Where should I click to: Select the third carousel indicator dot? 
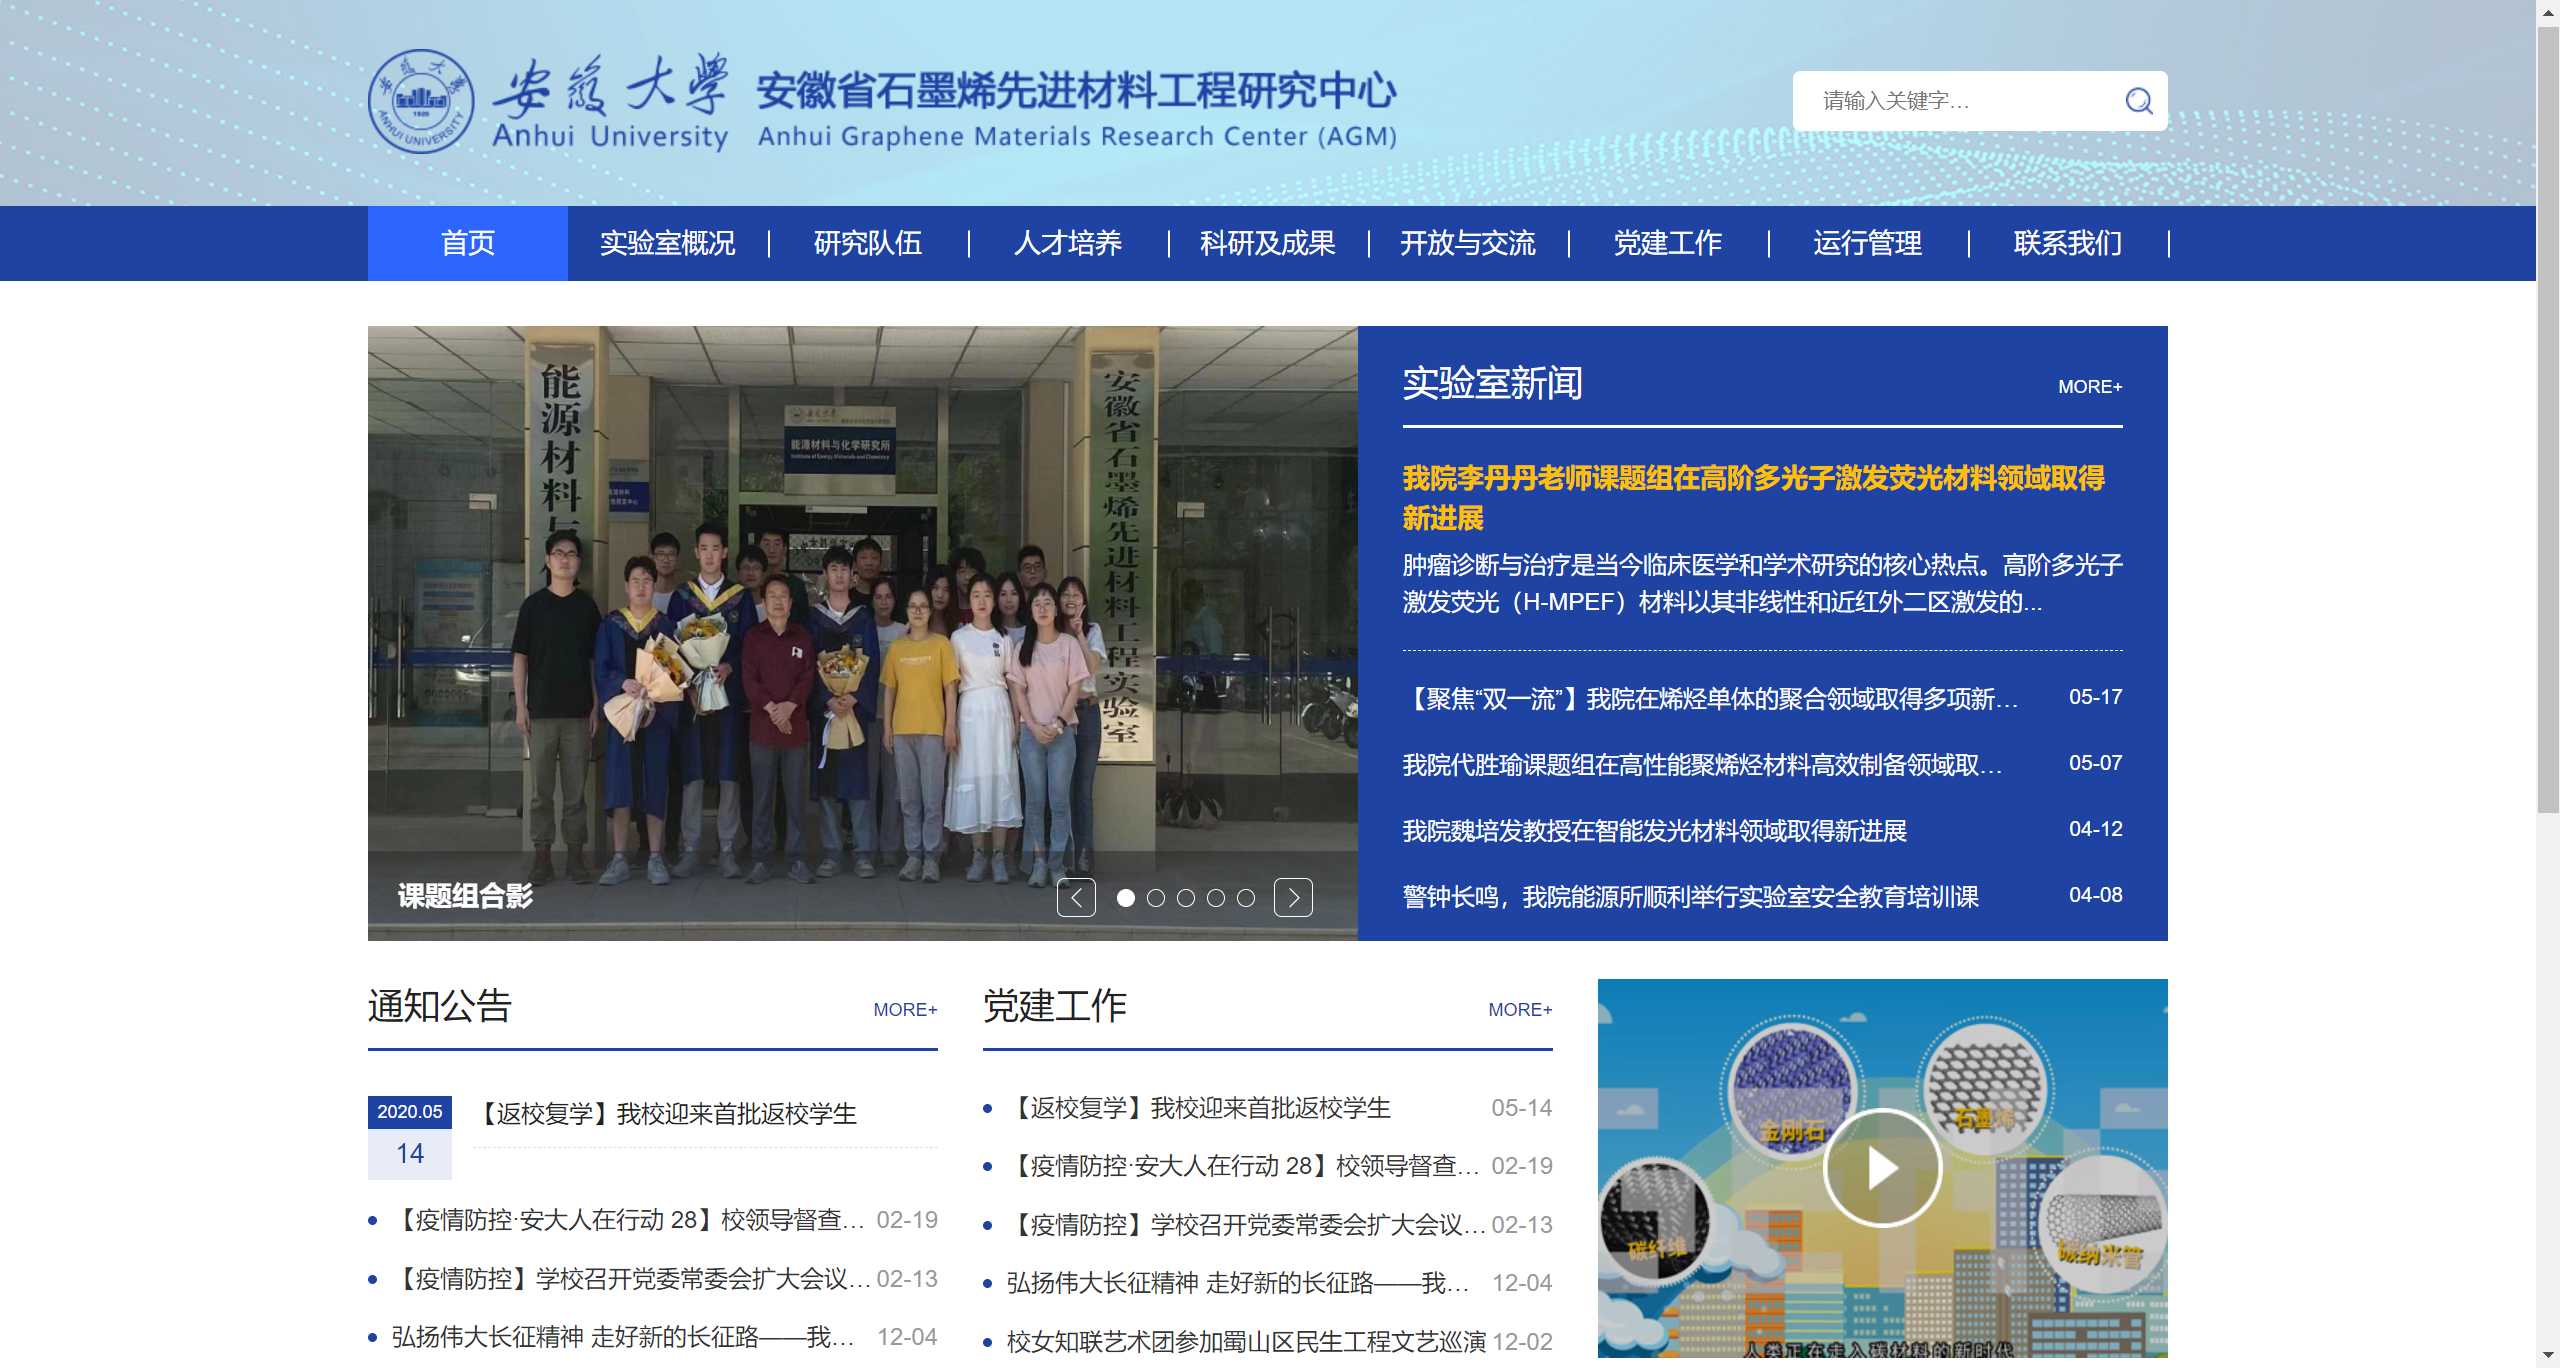click(1186, 898)
